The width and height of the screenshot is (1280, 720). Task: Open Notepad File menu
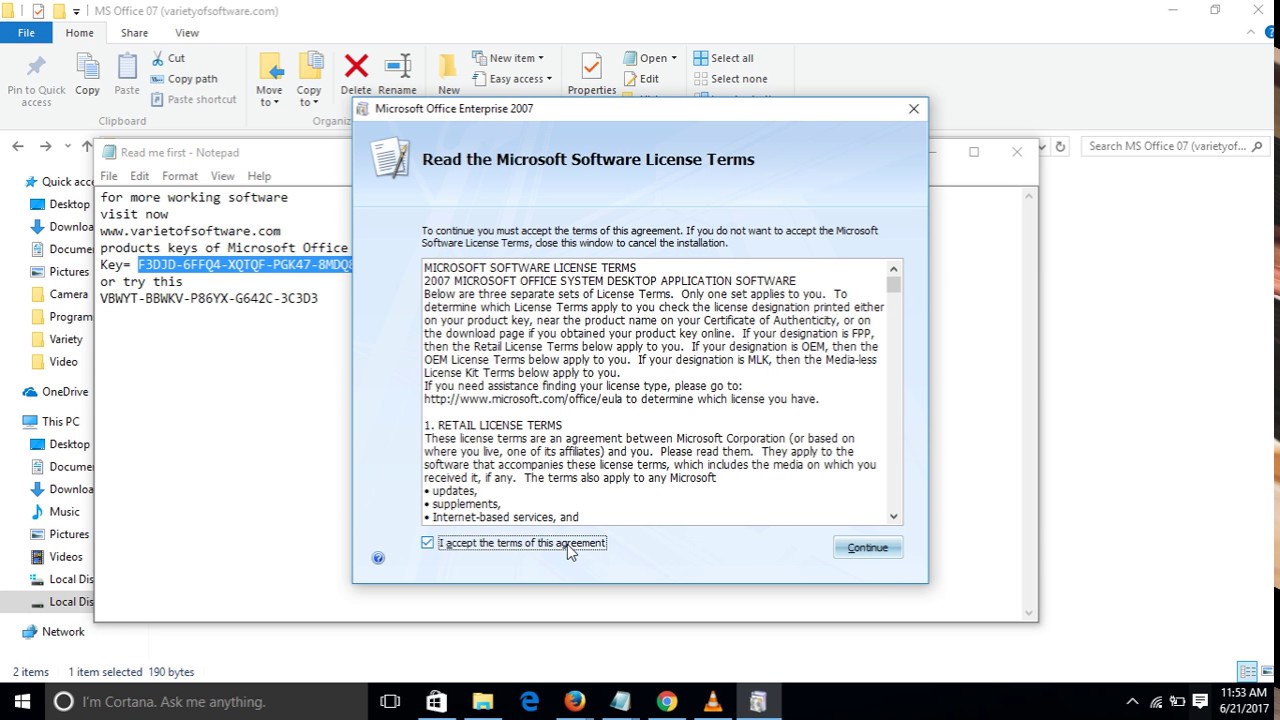point(108,176)
